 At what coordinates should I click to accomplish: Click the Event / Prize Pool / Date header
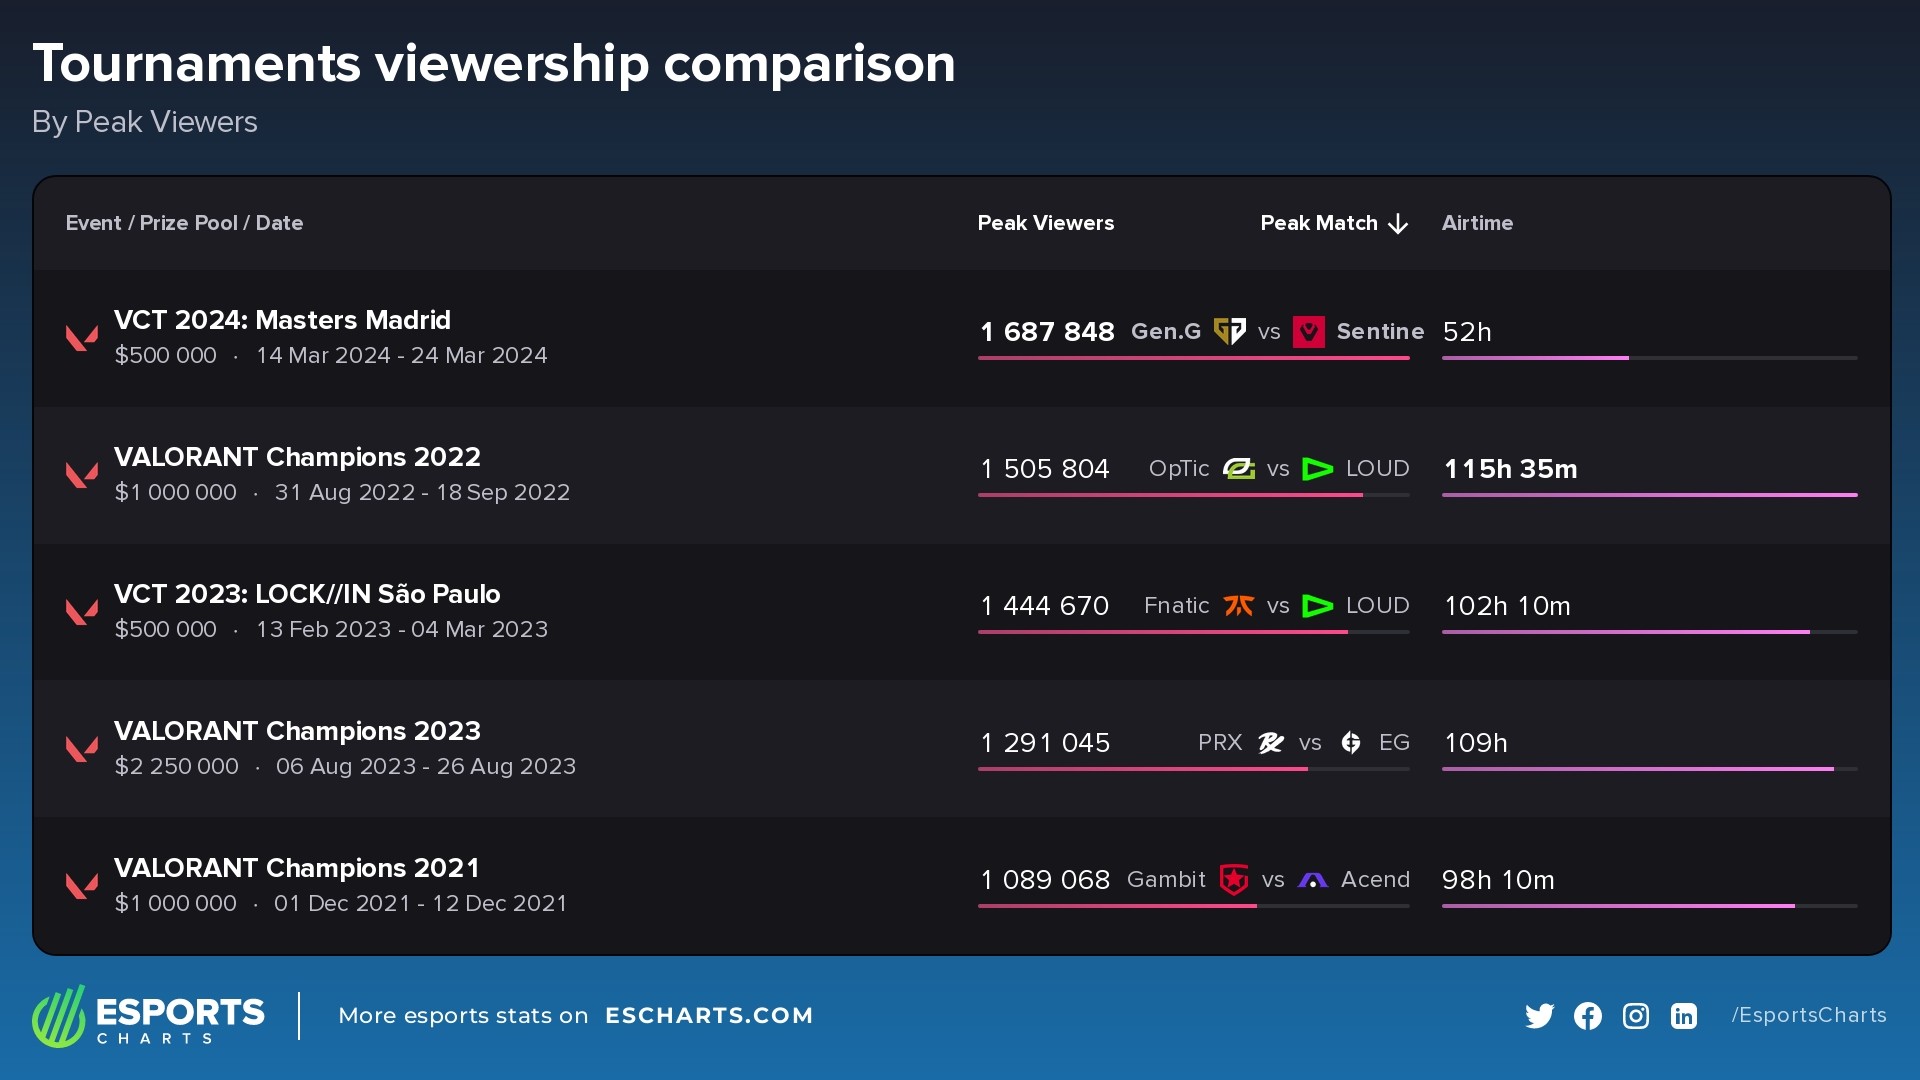coord(184,223)
